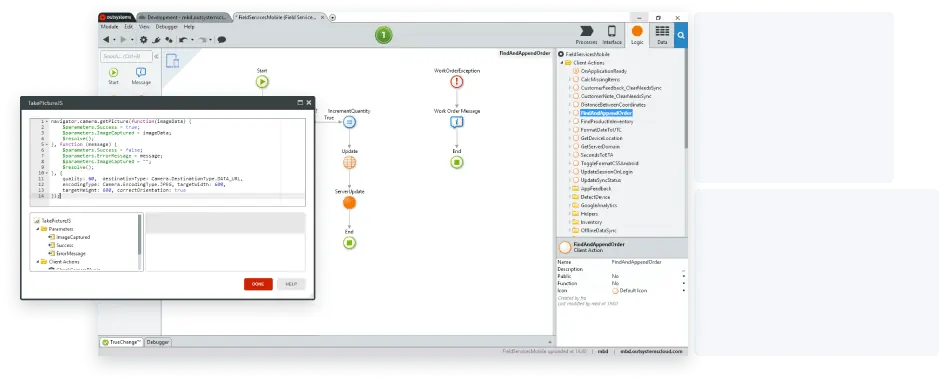This screenshot has height=381, width=939.
Task: Select the ServerUpdate orange node
Action: pos(349,202)
